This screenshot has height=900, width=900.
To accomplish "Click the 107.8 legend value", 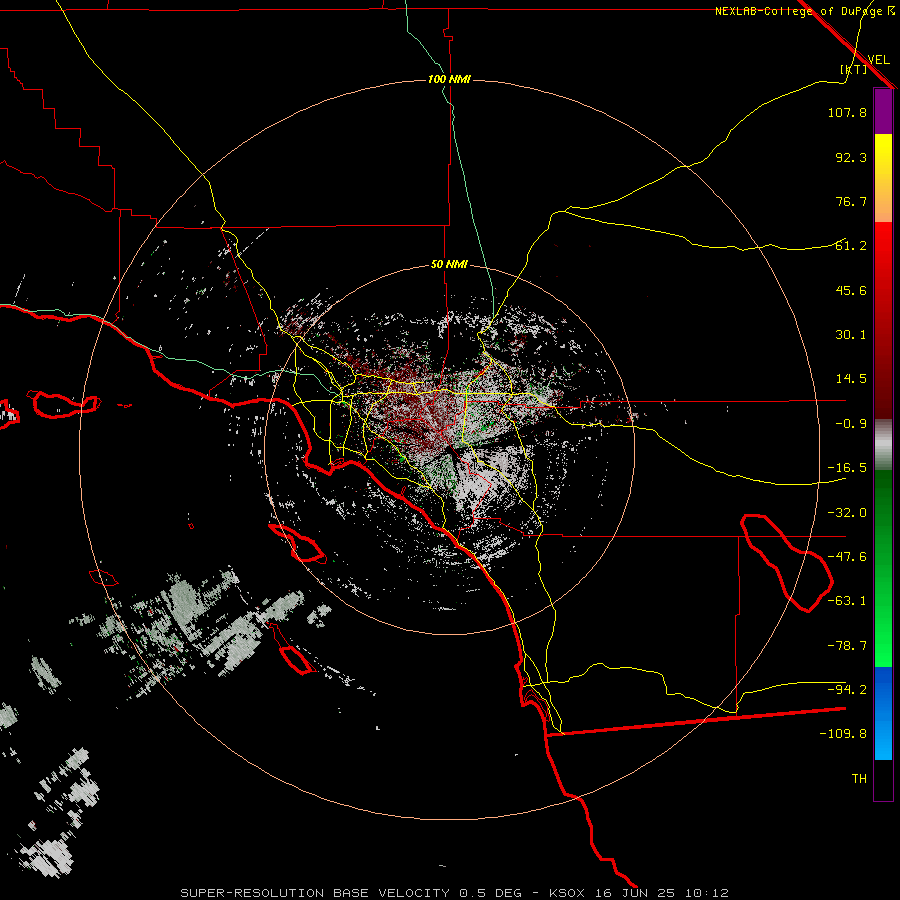I will coord(847,112).
